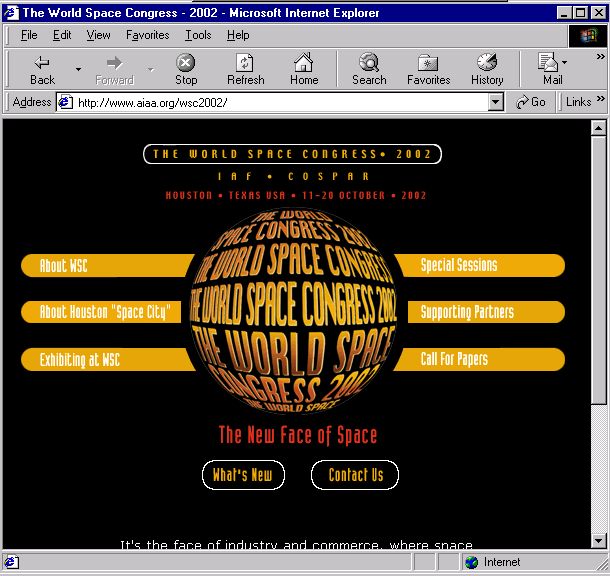Expand the Mail button dropdown arrow
The image size is (610, 576).
click(564, 62)
